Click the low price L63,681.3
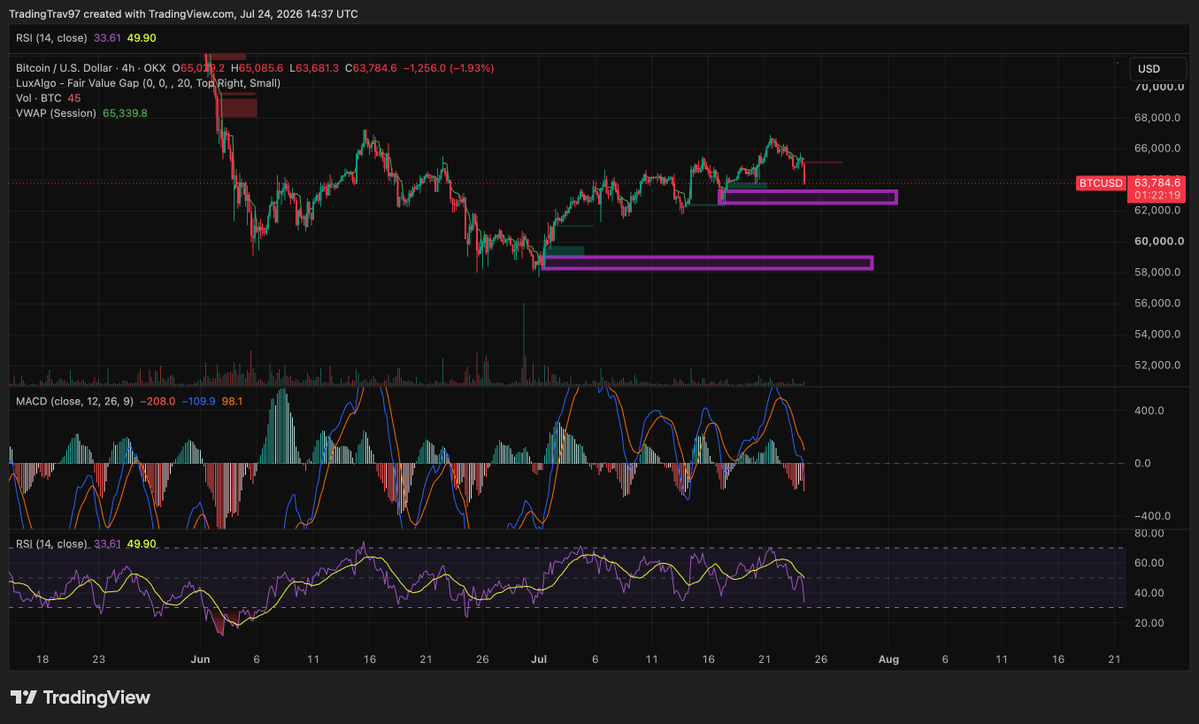The width and height of the screenshot is (1199, 724). point(314,68)
